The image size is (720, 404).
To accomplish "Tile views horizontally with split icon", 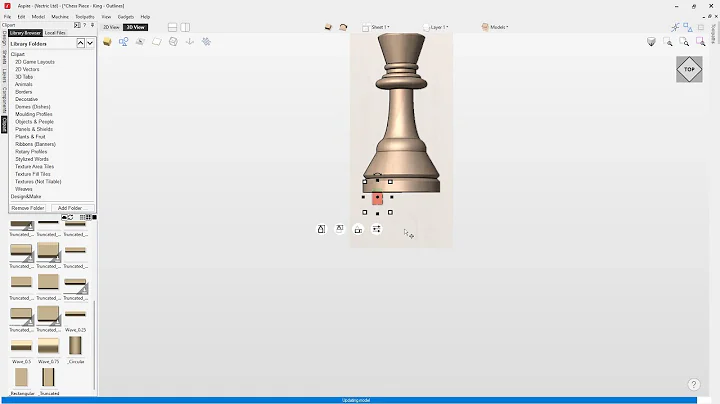I will point(173,28).
